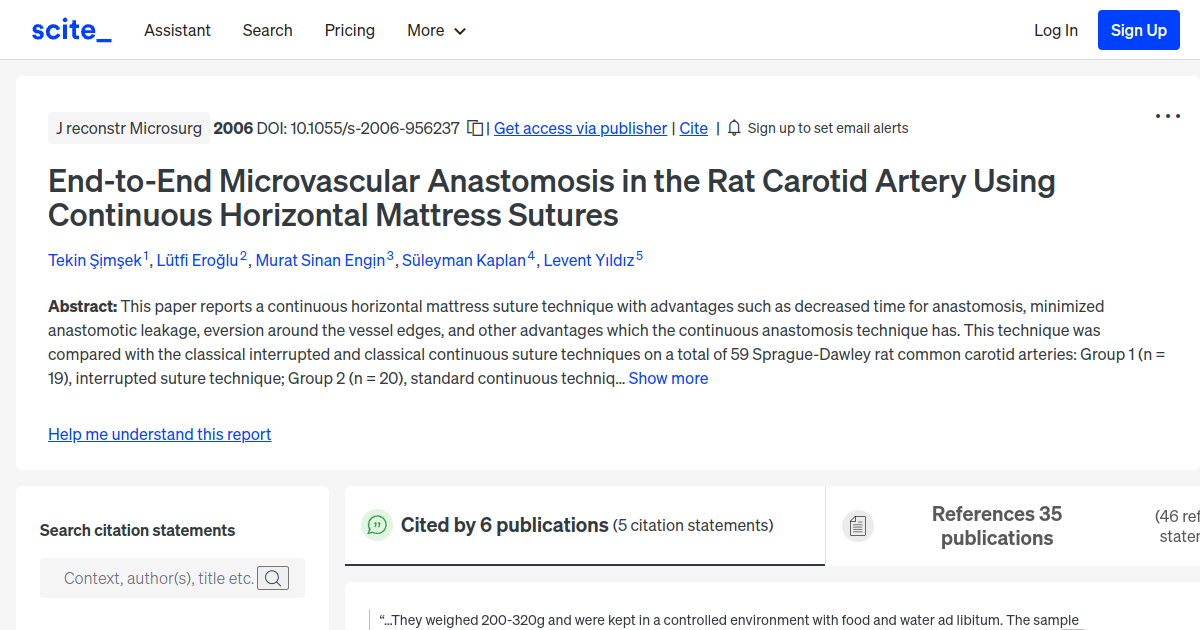
Task: Click the references document icon
Action: click(858, 525)
